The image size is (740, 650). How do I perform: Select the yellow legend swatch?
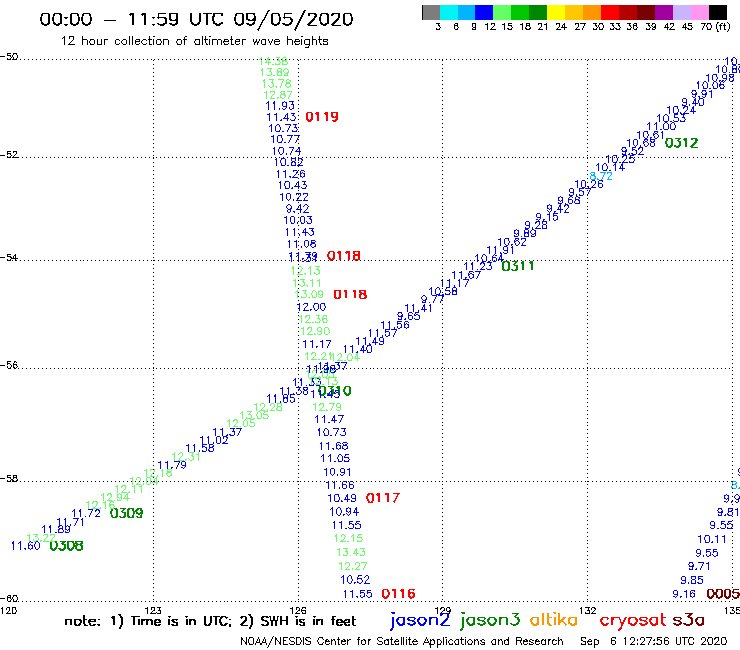point(555,12)
